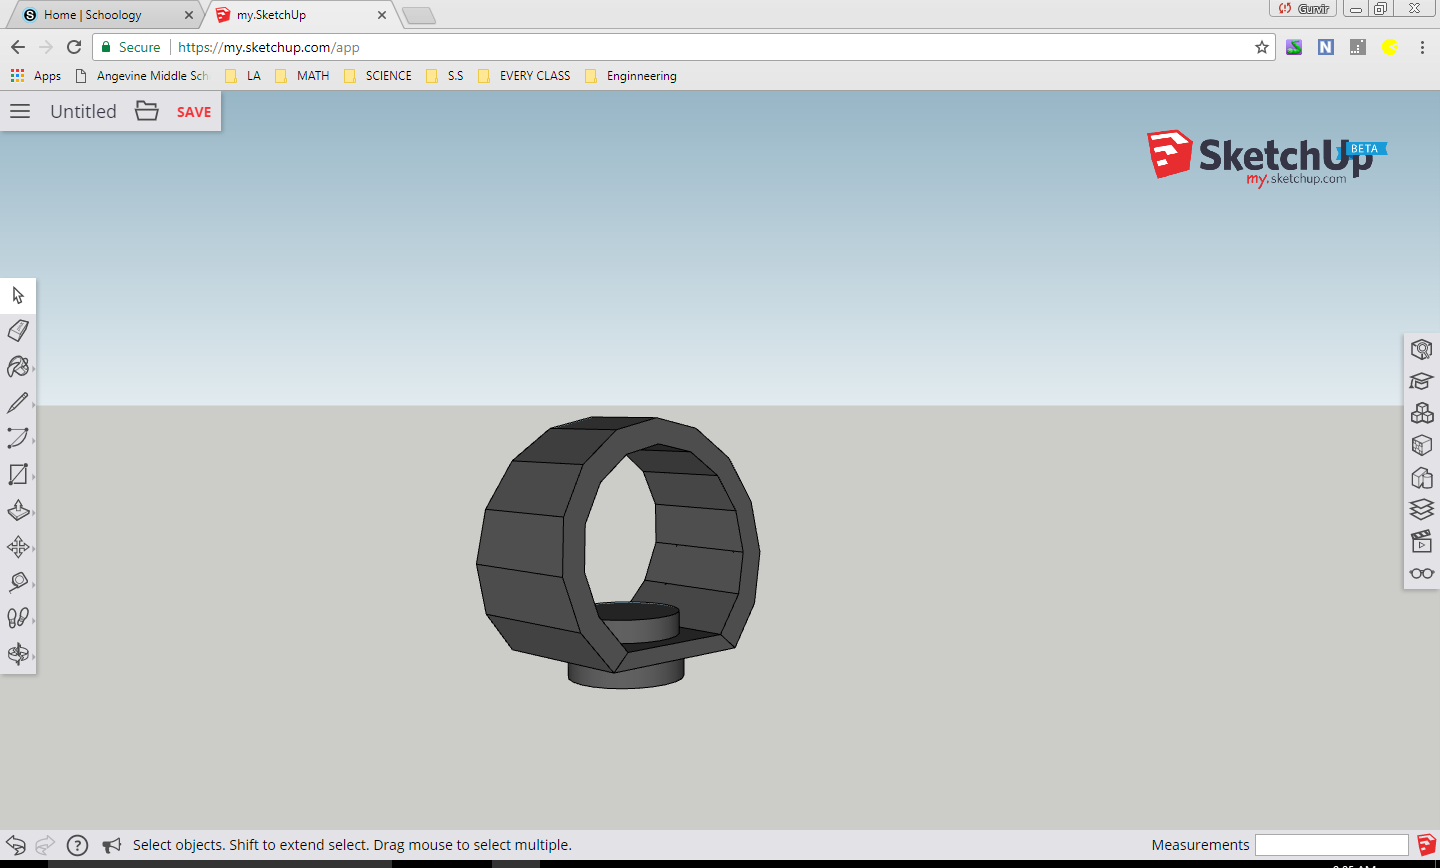
Task: Select the Move tool
Action: click(18, 546)
